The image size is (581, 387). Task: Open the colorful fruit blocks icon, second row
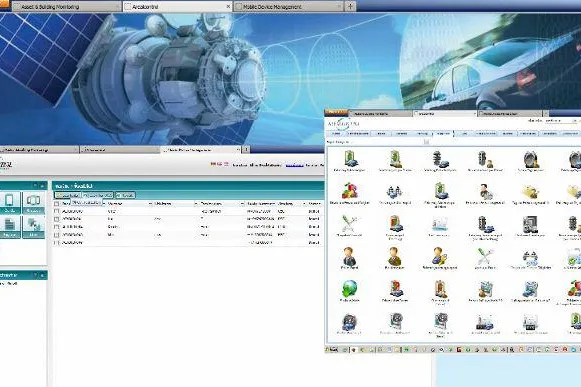[x=349, y=191]
